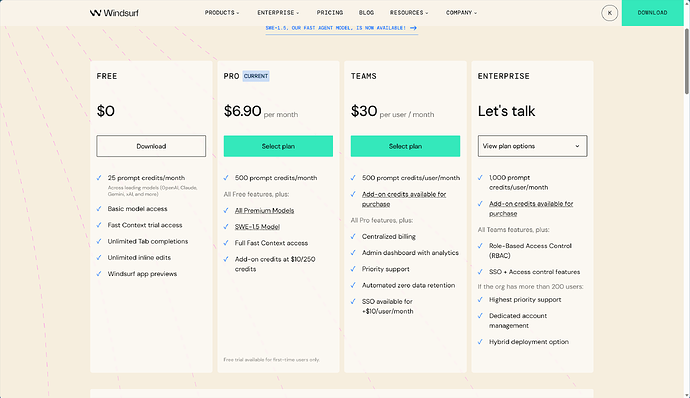Click 'Hybrid deployment option' feature
The image size is (690, 398).
point(529,342)
